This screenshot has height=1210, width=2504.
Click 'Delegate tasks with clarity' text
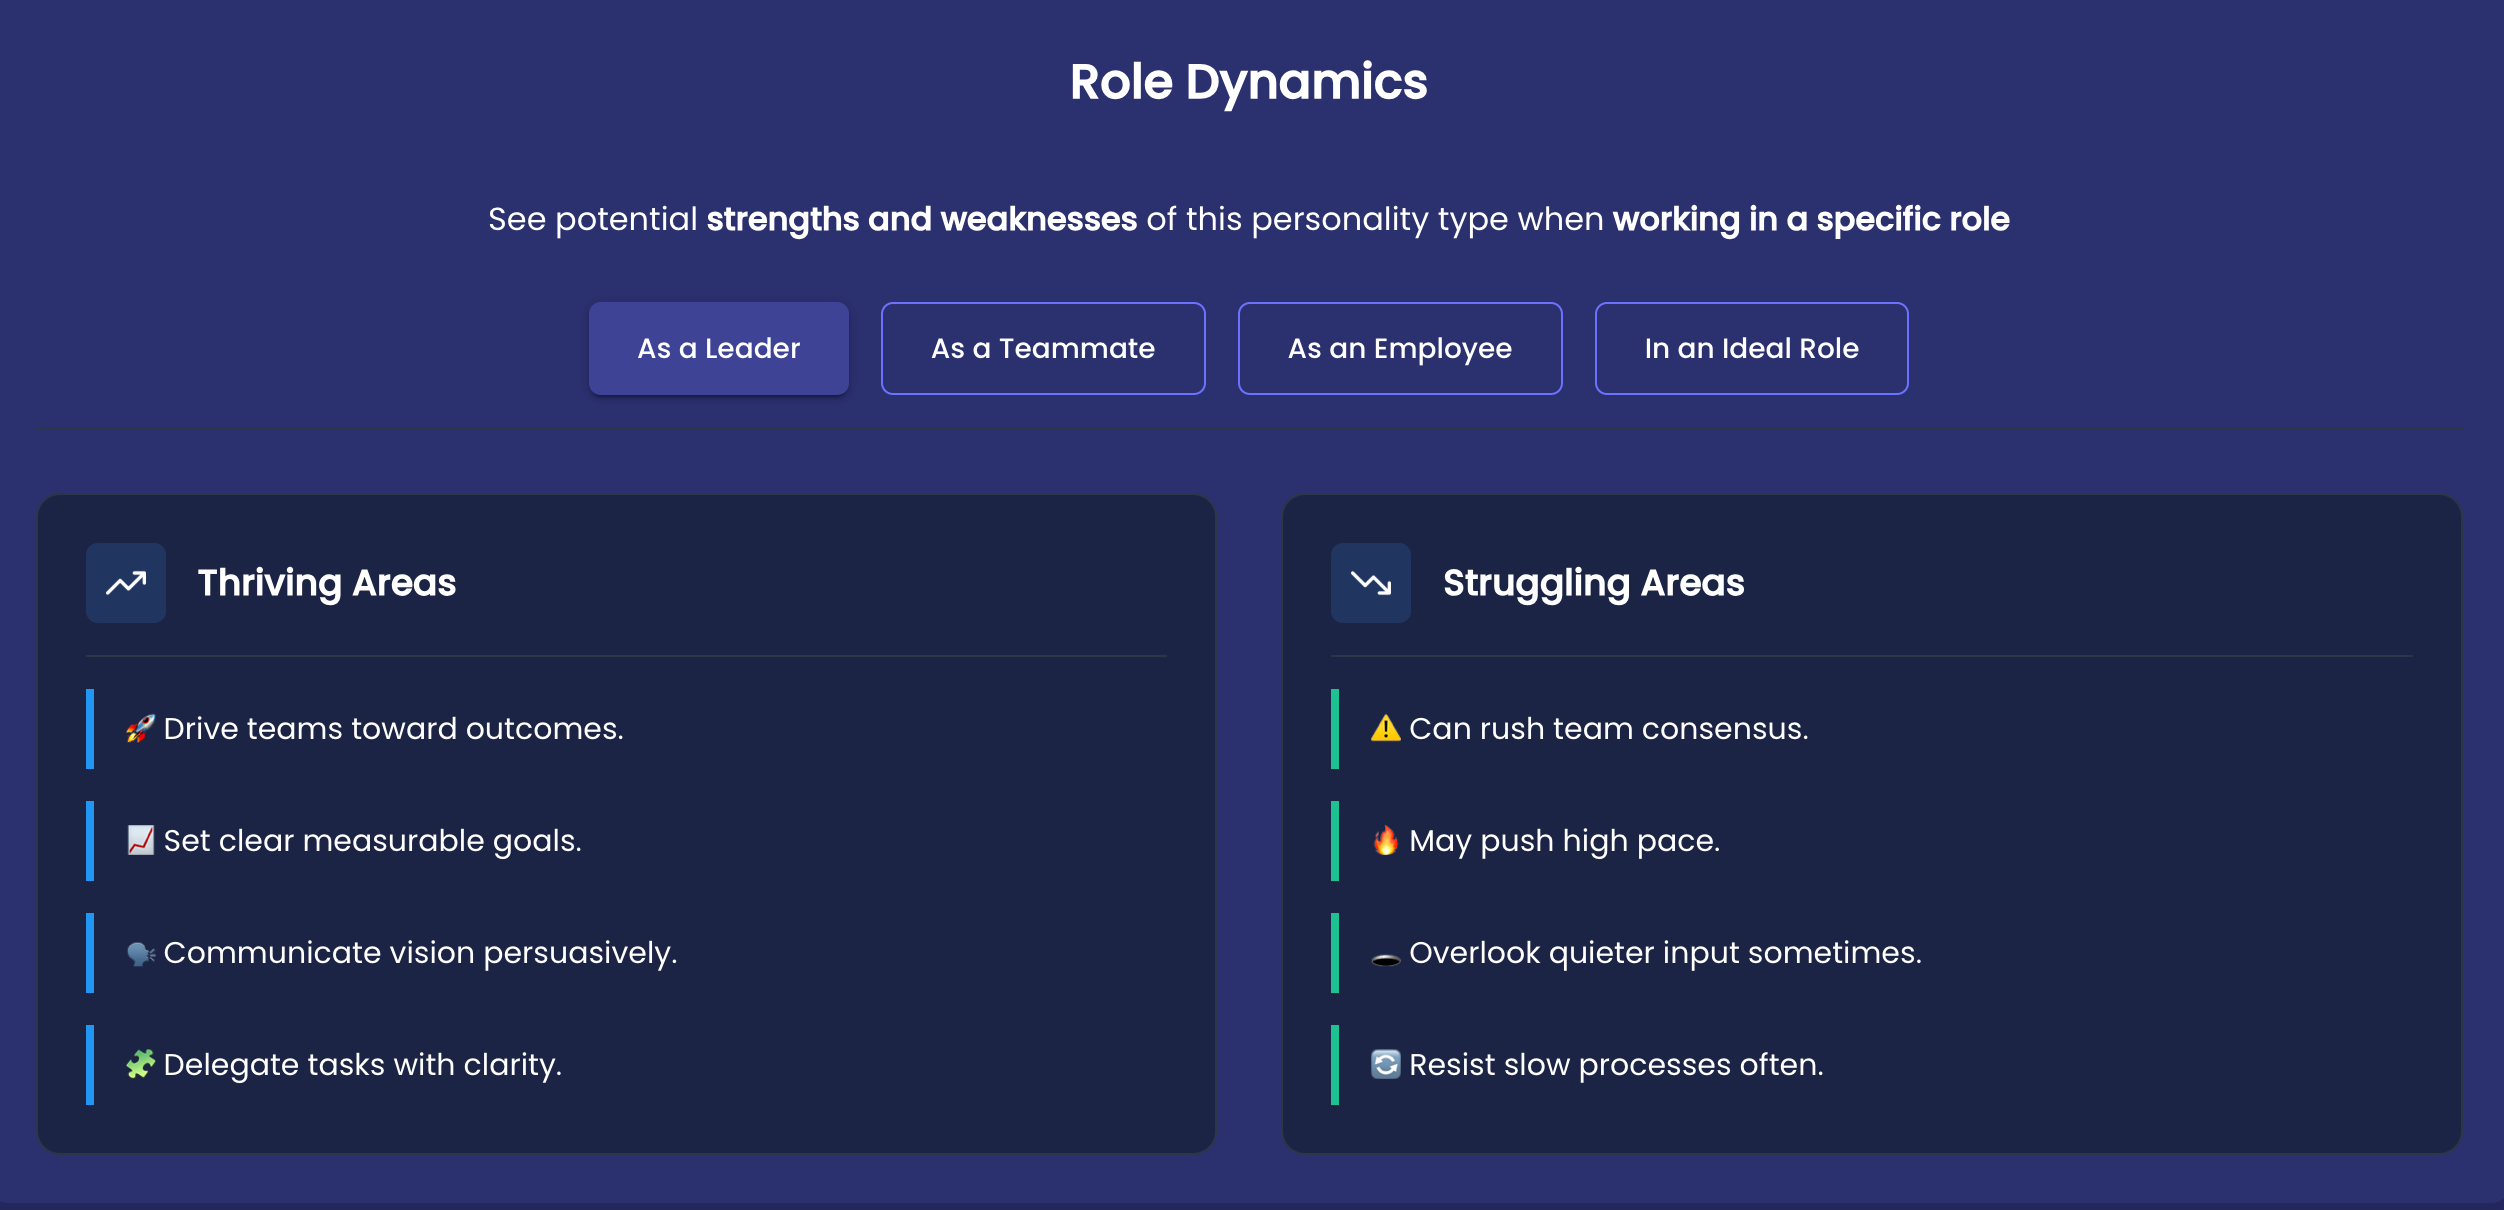tap(362, 1065)
